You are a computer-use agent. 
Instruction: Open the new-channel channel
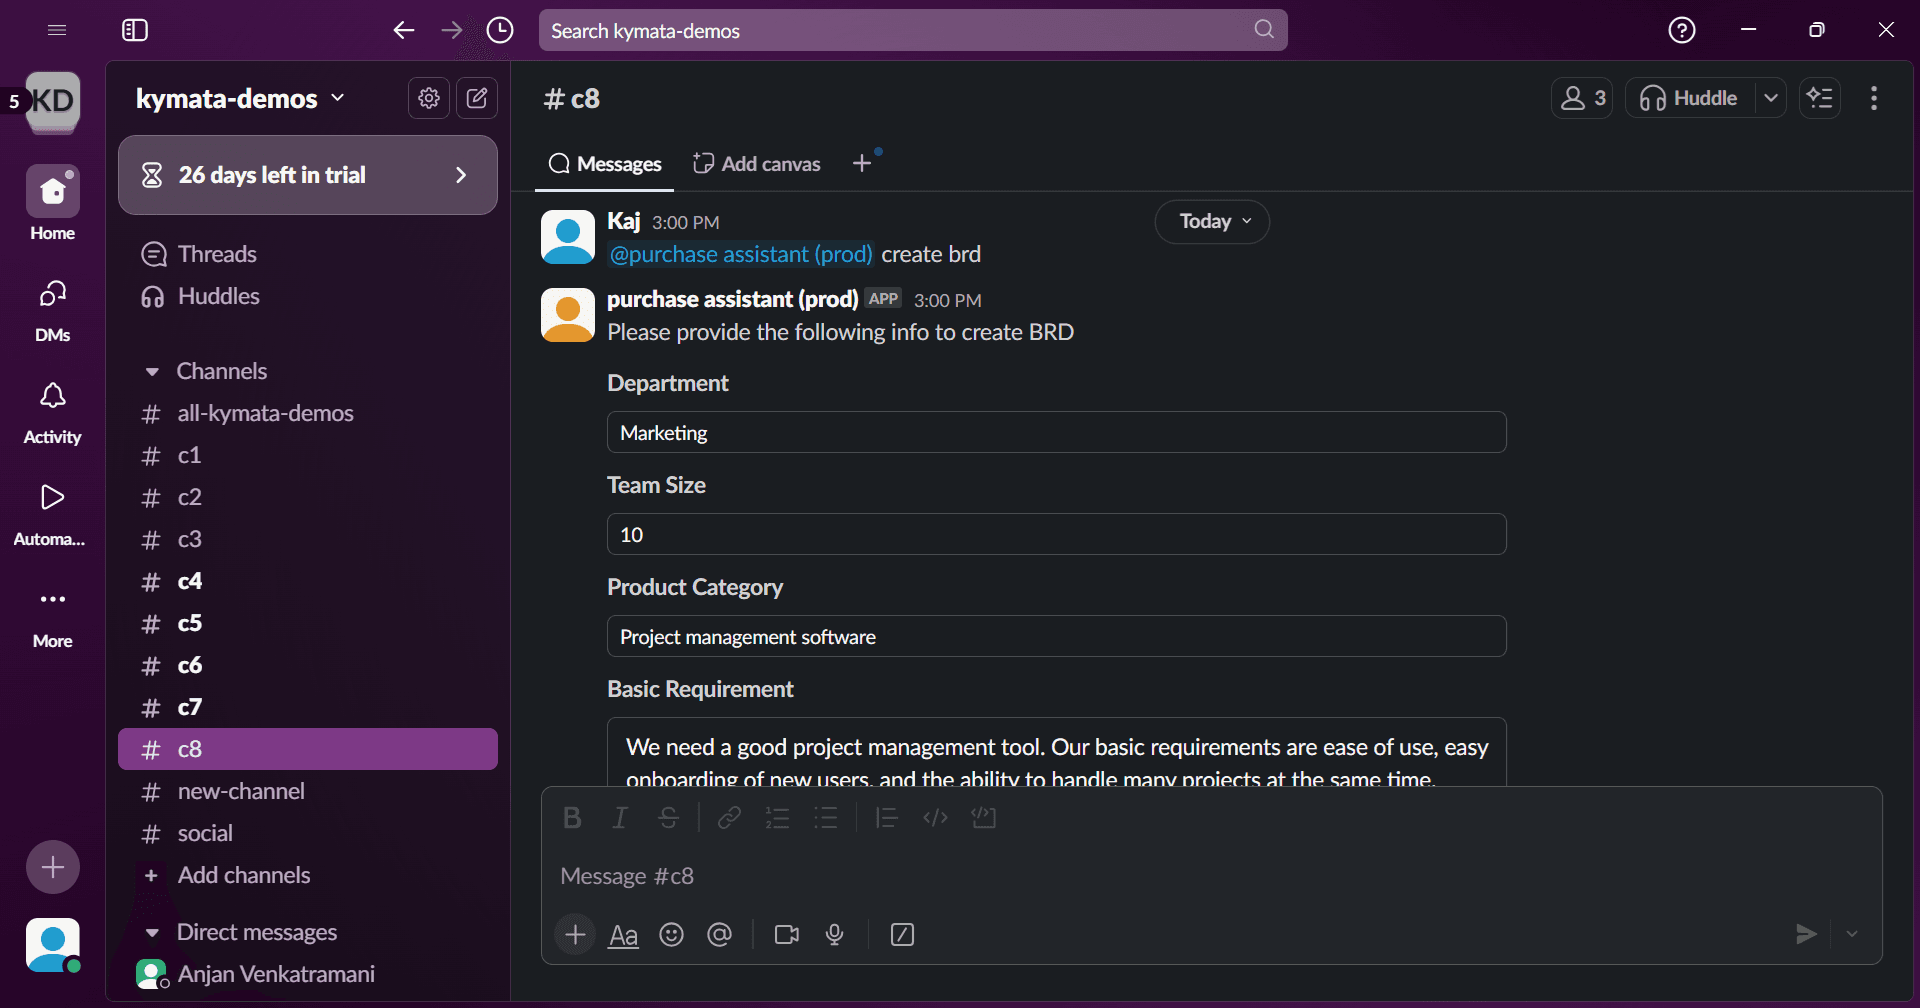(308, 791)
